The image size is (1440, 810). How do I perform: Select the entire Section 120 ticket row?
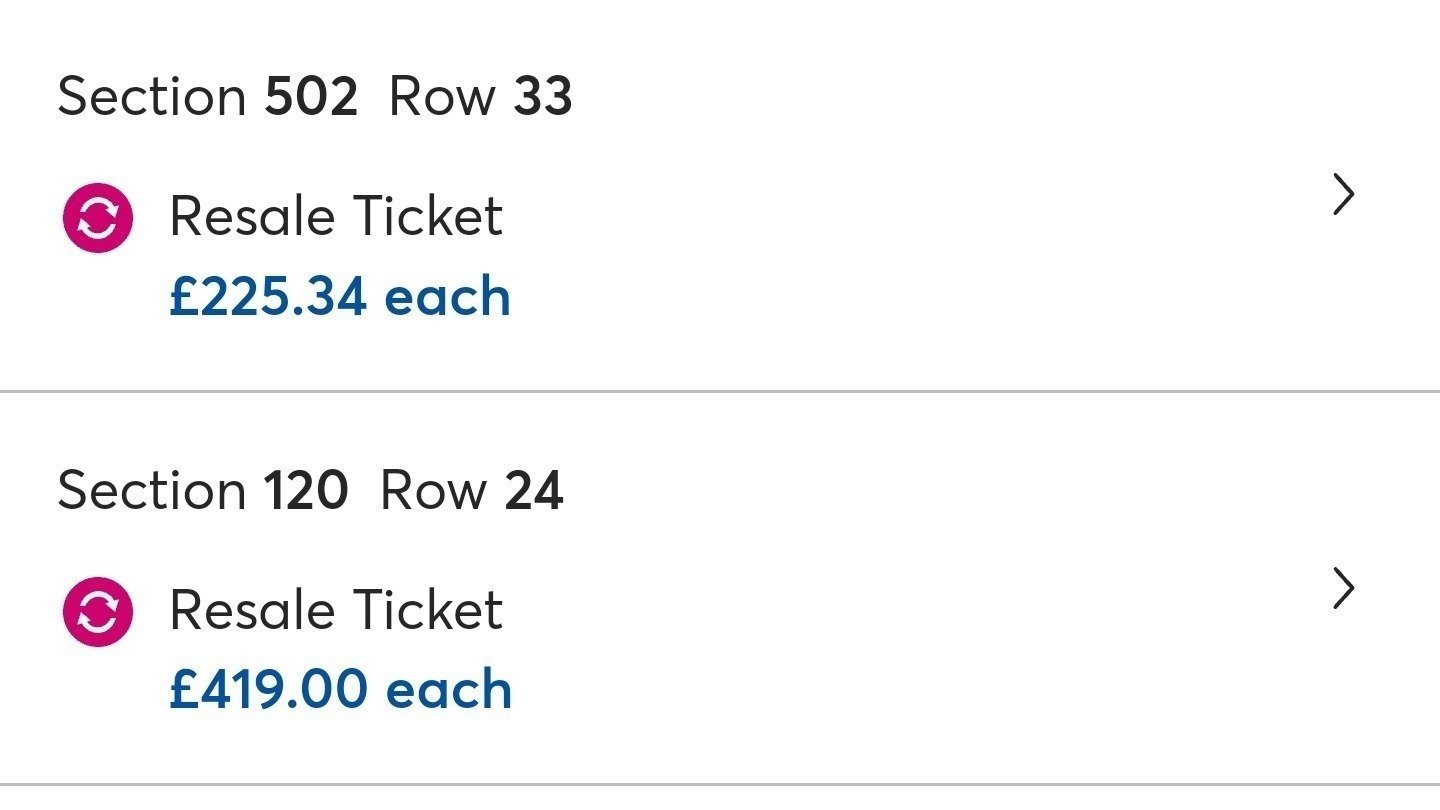tap(700, 590)
